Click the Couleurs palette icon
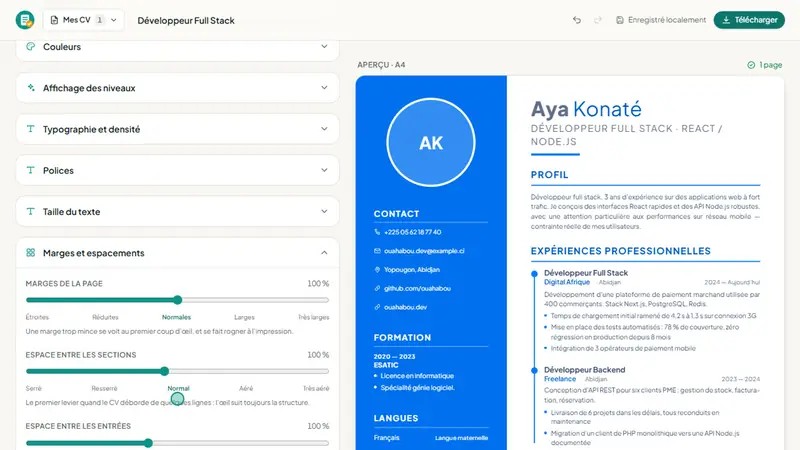Viewport: 800px width, 450px height. (x=31, y=46)
